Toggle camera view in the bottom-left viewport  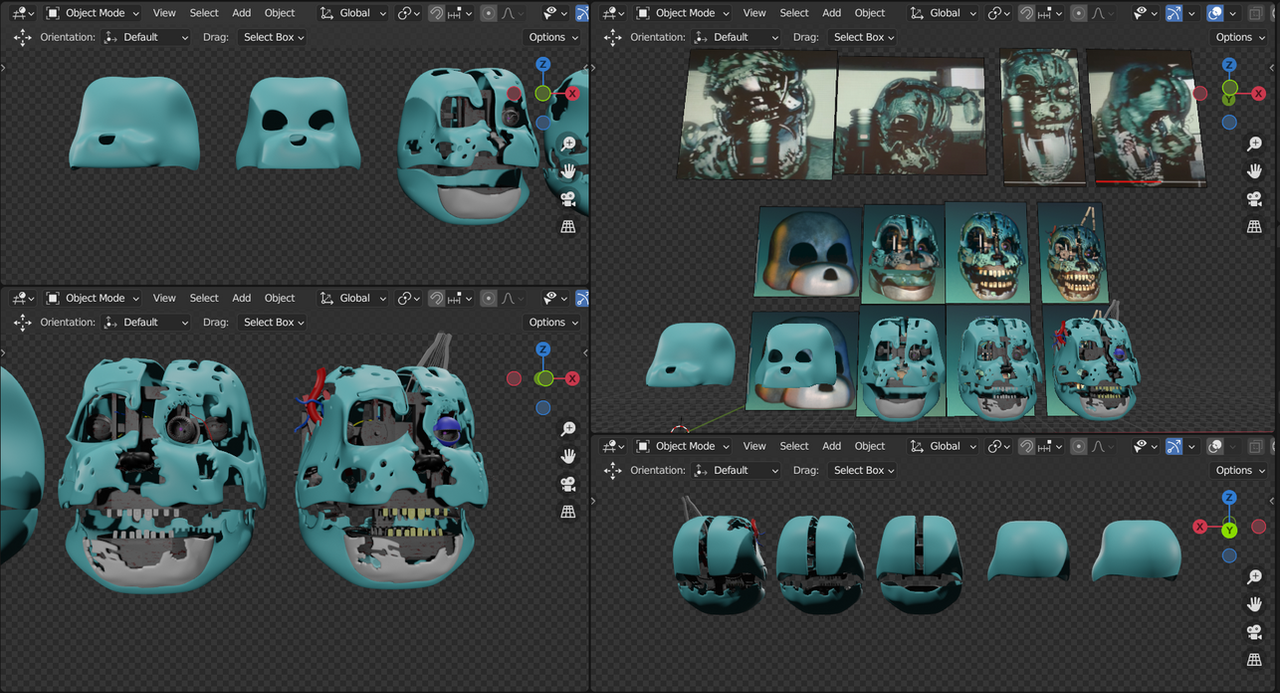tap(568, 484)
